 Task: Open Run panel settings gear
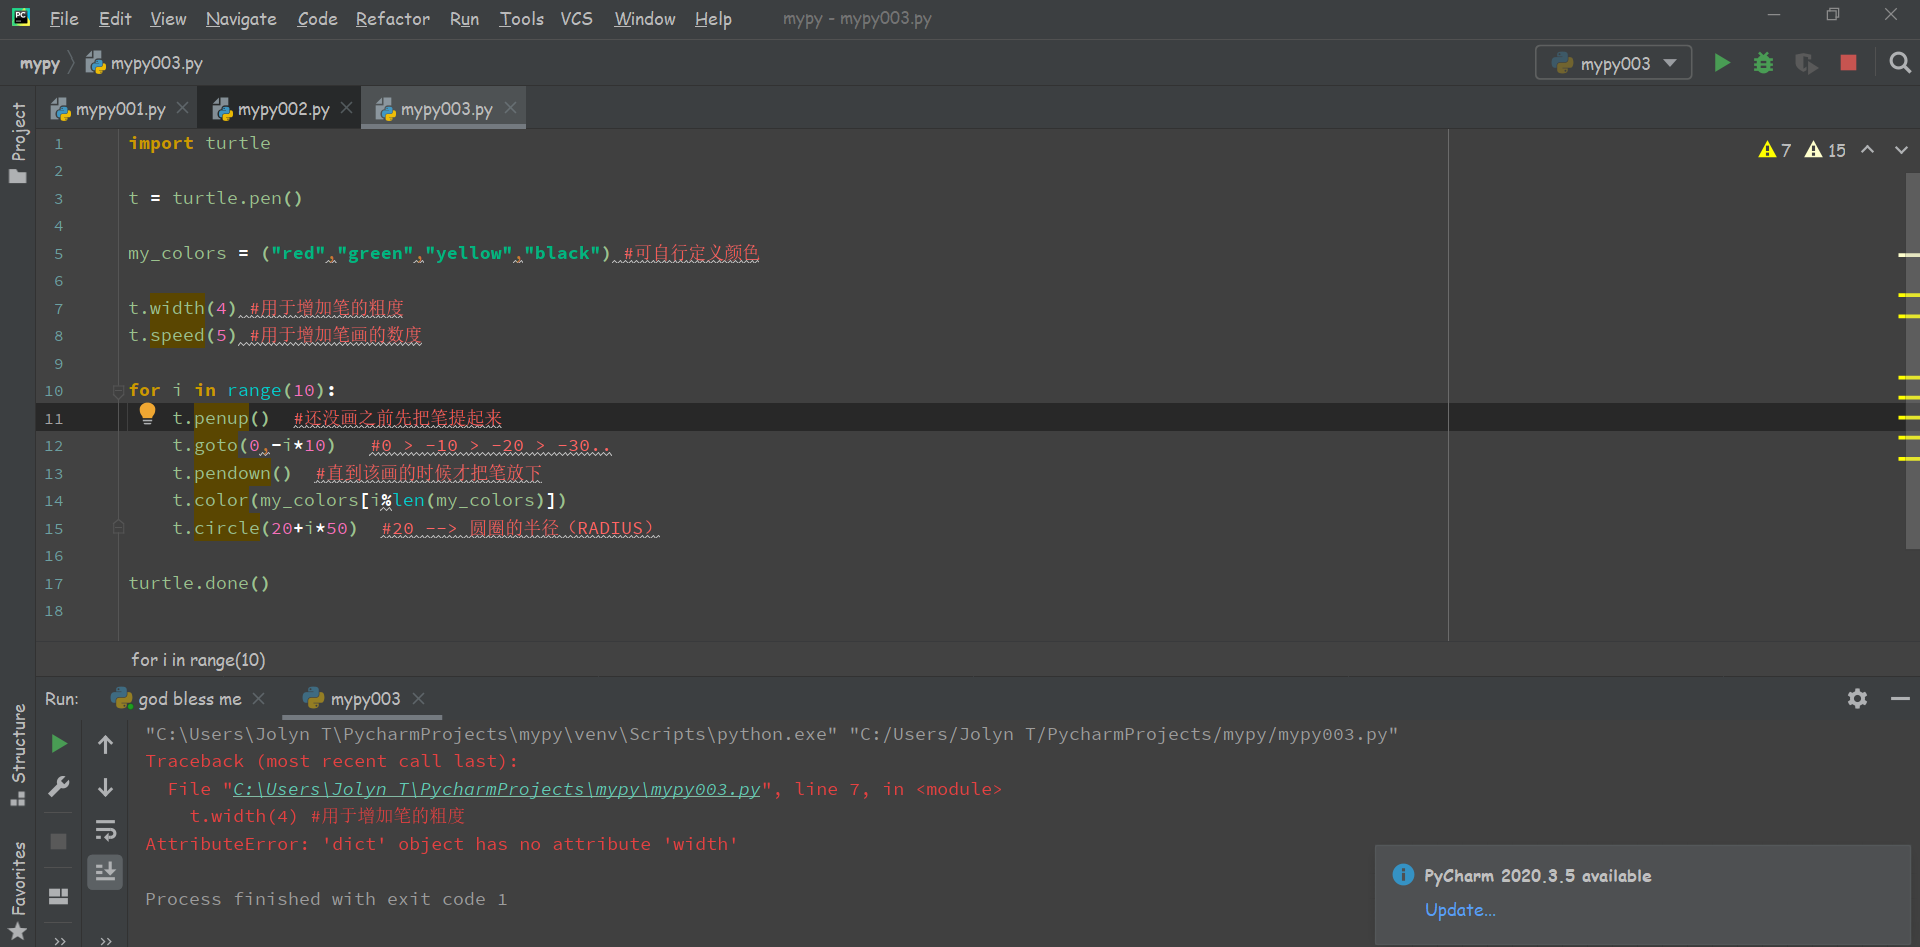click(x=1857, y=699)
